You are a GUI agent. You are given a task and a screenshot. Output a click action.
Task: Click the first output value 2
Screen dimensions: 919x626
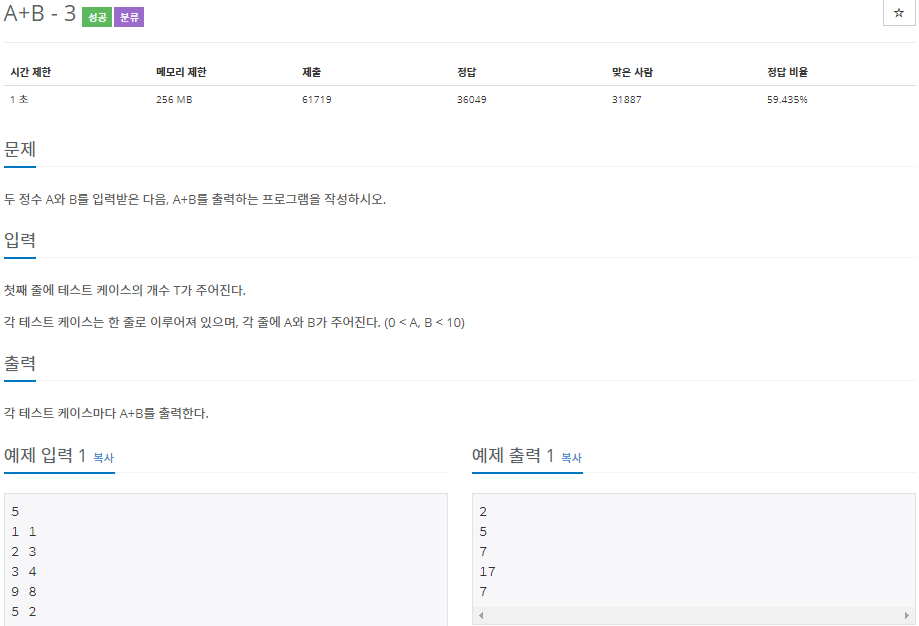pyautogui.click(x=483, y=512)
